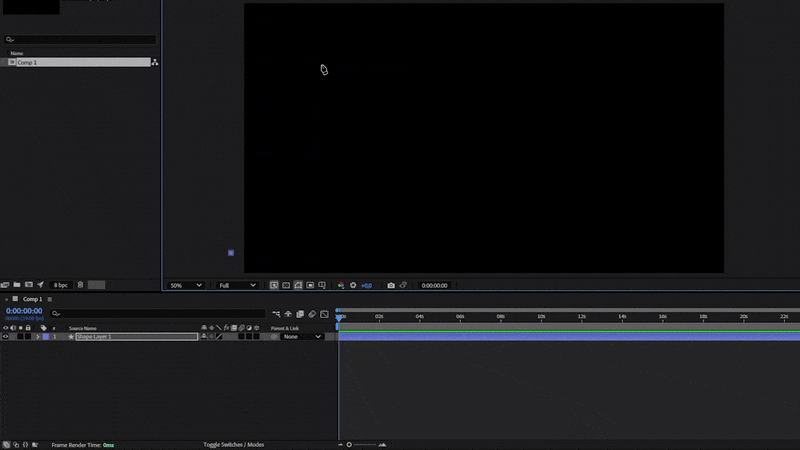Open the Interpret Footage icon in Project panel
Image resolution: width=800 pixels, height=450 pixels.
point(5,285)
